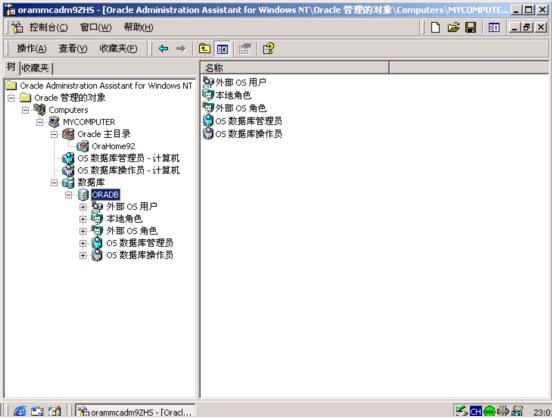This screenshot has height=418, width=552.
Task: Save console with floppy disk icon
Action: coord(471,27)
